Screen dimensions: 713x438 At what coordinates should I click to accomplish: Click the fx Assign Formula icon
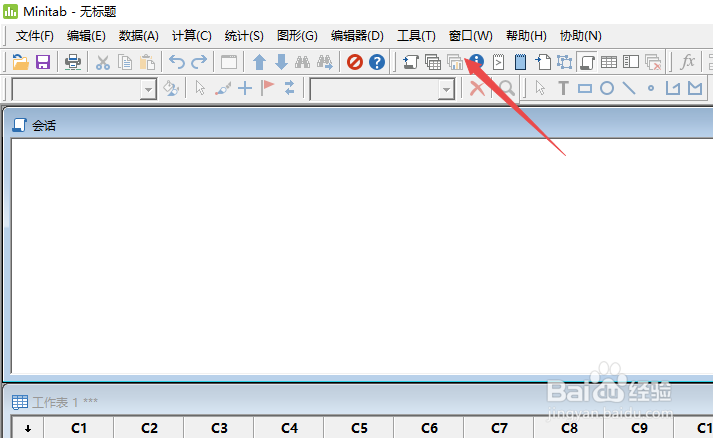click(688, 62)
